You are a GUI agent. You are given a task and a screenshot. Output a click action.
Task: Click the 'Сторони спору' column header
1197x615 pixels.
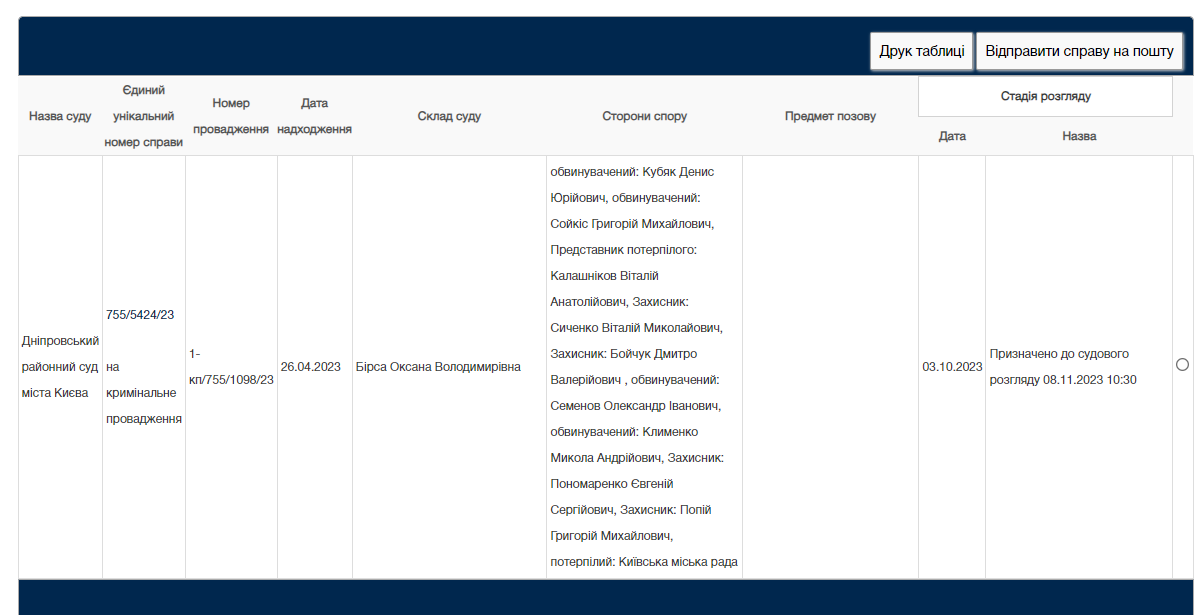[x=644, y=116]
